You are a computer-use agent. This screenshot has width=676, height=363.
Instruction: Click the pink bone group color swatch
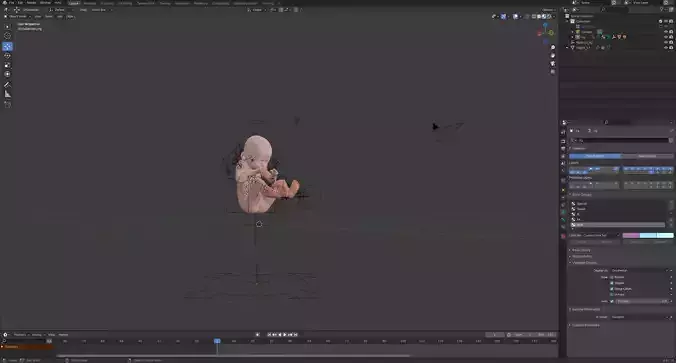(631, 235)
